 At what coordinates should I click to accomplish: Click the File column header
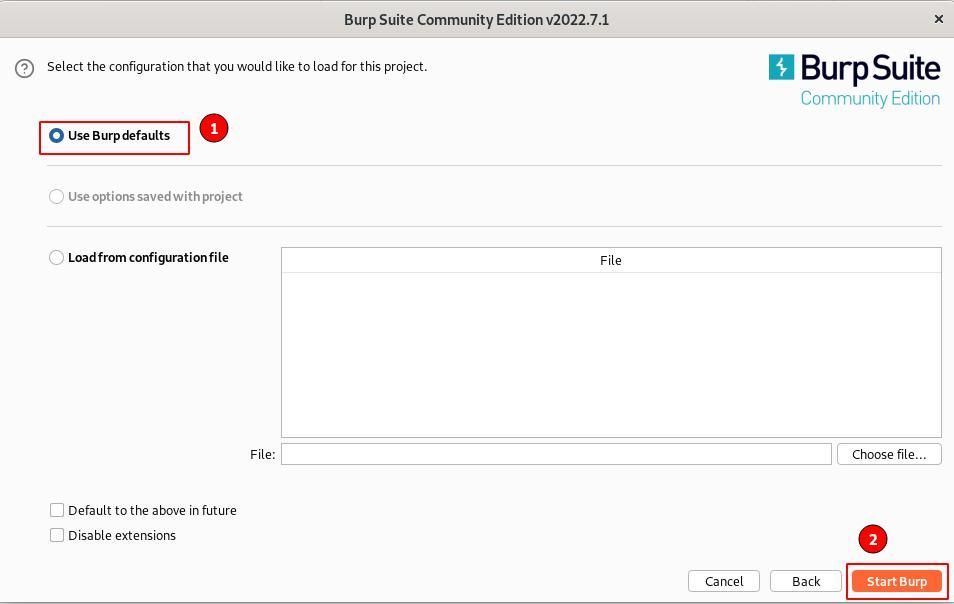click(x=611, y=260)
